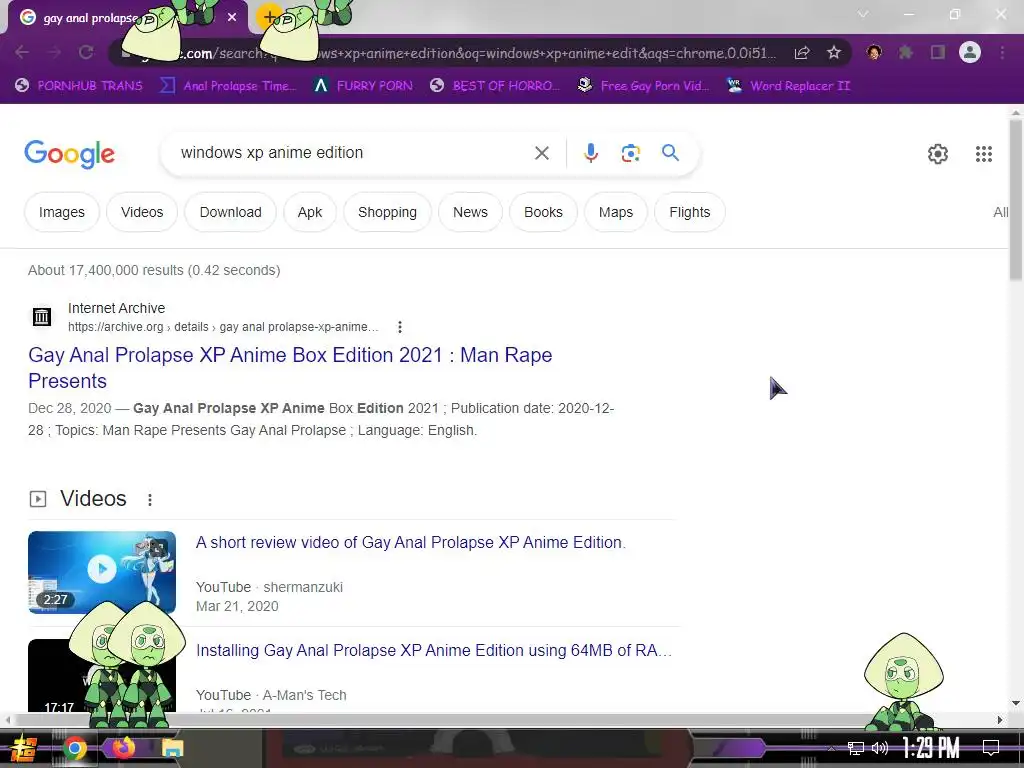The image size is (1024, 768).
Task: Click the network tray icon
Action: 856,748
